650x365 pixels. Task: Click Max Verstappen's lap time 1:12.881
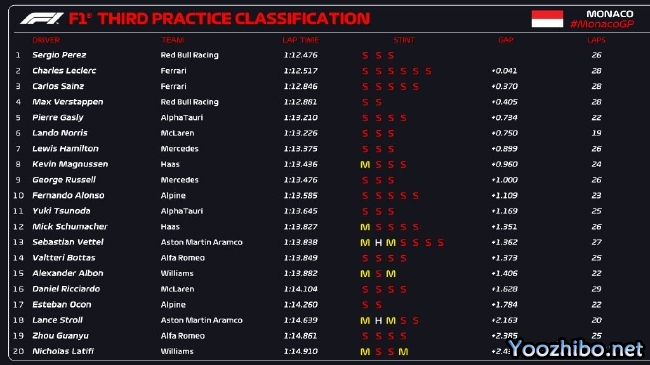click(x=301, y=102)
